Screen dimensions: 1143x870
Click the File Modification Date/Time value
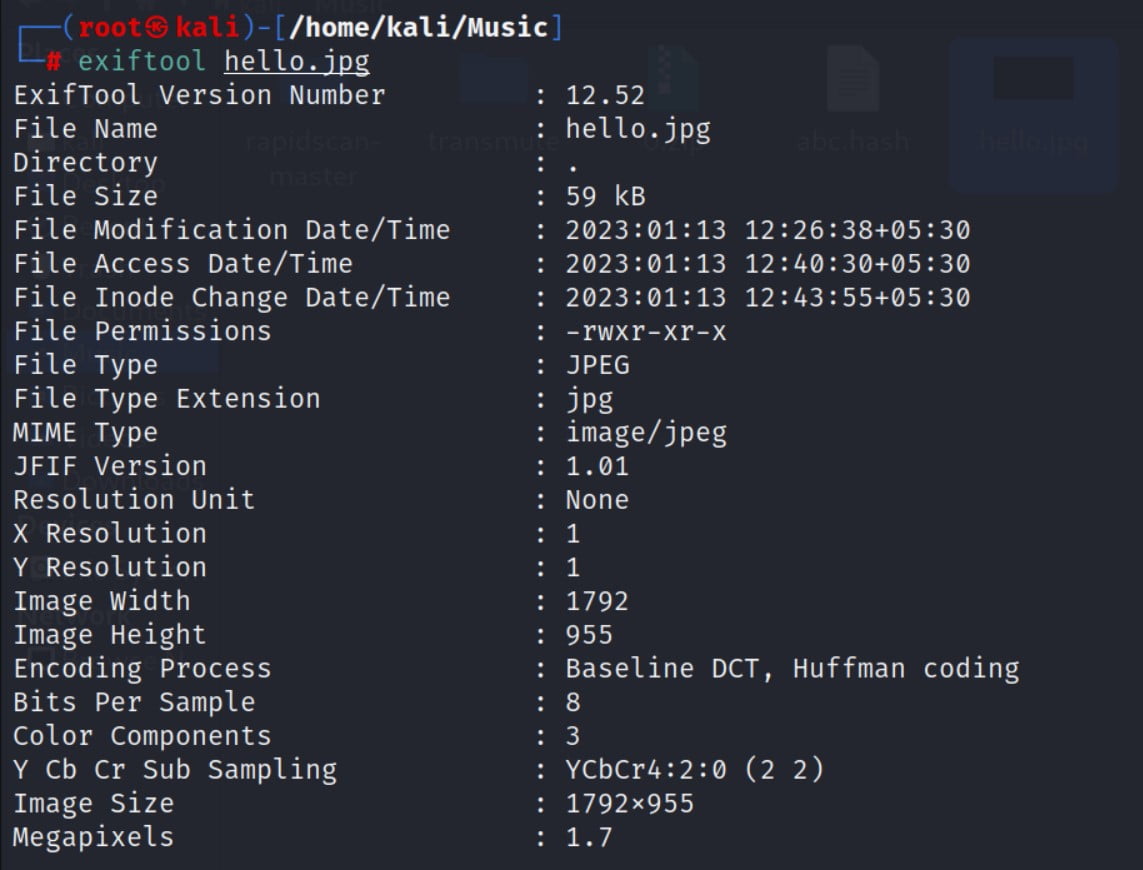[x=767, y=231]
